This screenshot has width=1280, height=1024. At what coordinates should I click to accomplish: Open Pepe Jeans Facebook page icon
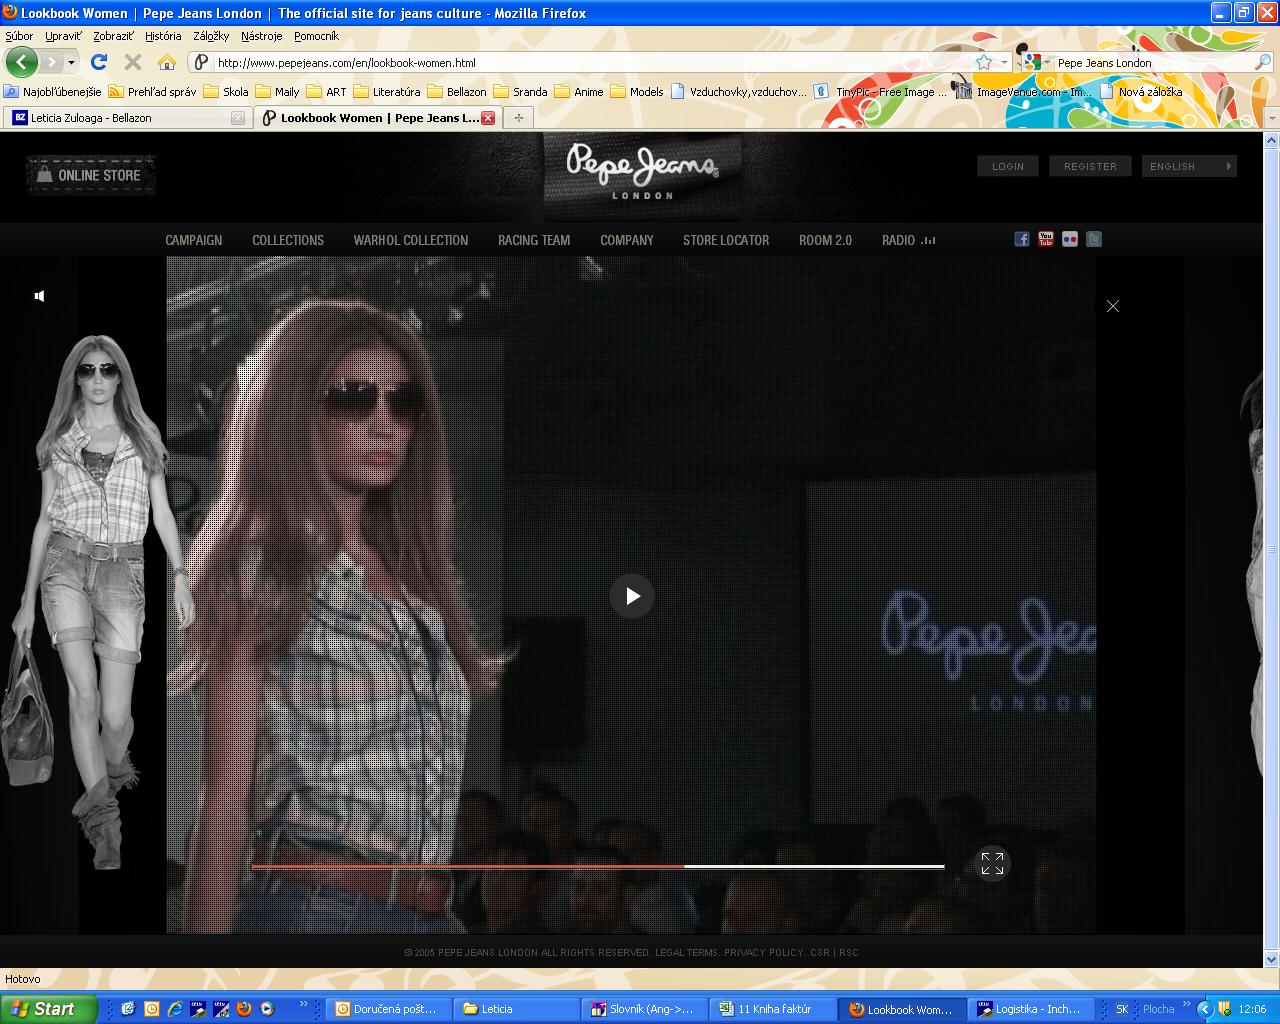(1022, 239)
